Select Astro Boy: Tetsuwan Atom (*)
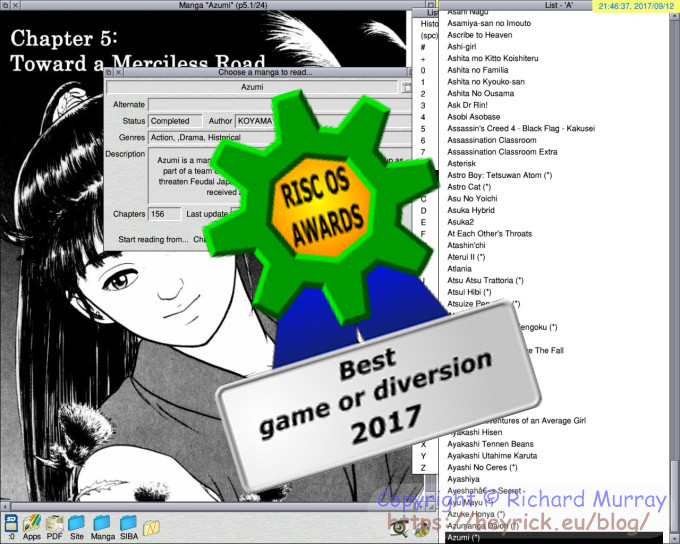This screenshot has height=544, width=680. (x=500, y=176)
